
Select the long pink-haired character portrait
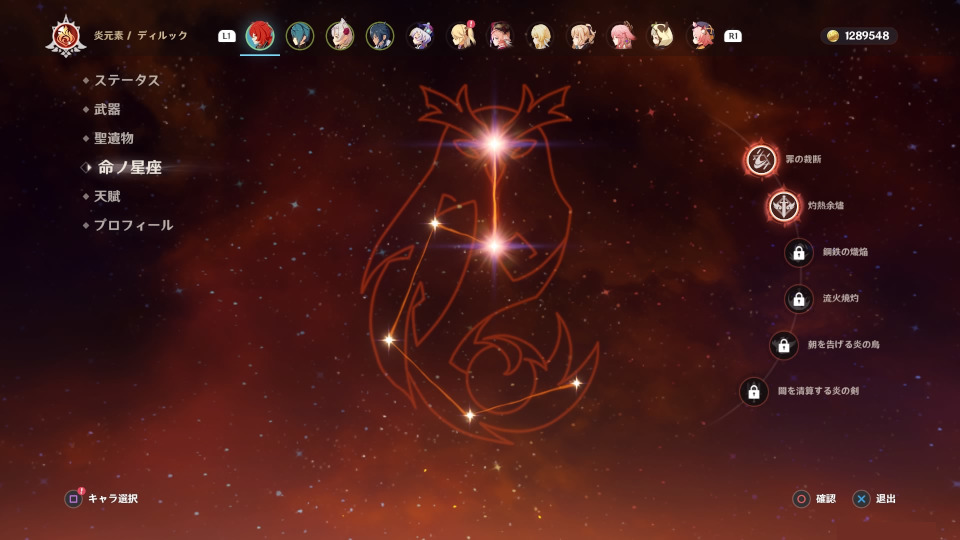click(x=621, y=36)
